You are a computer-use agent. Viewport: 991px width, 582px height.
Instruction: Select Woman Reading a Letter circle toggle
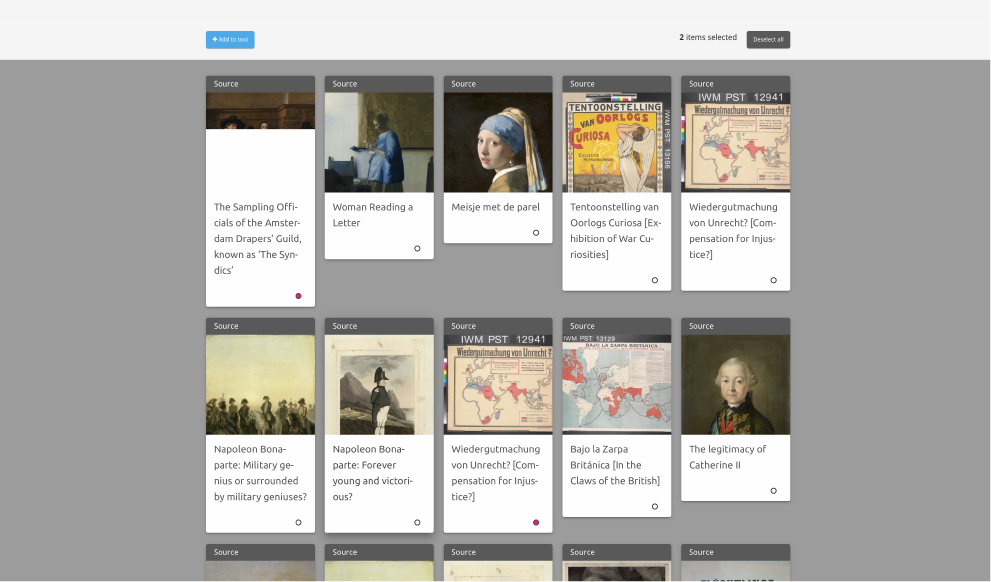(417, 248)
